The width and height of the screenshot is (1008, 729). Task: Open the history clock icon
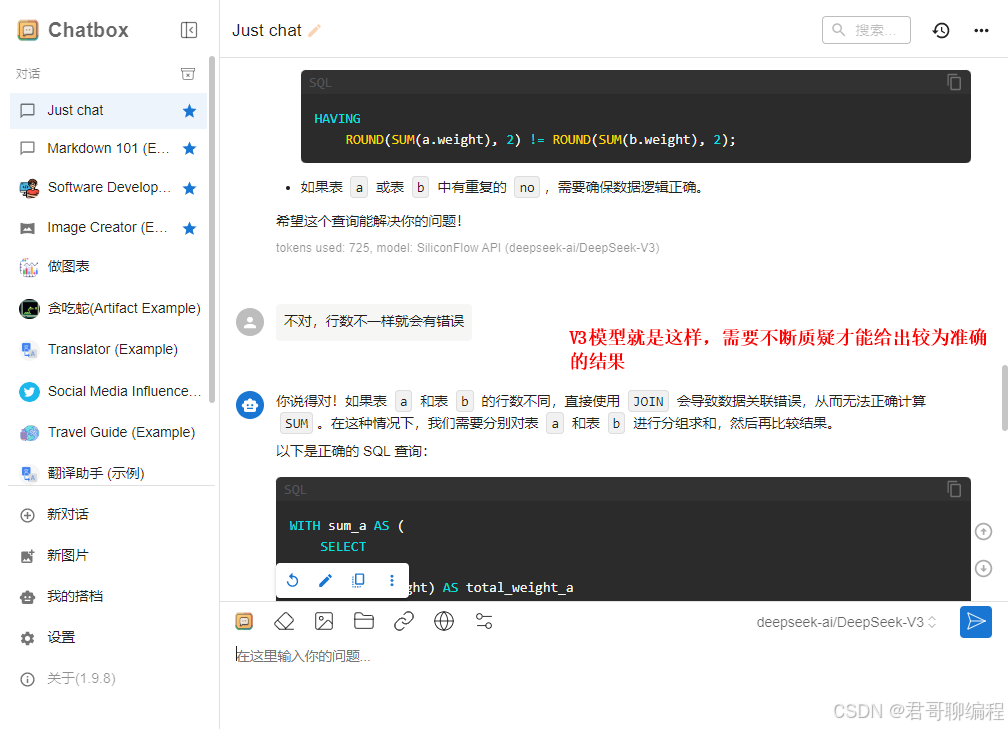(x=941, y=30)
